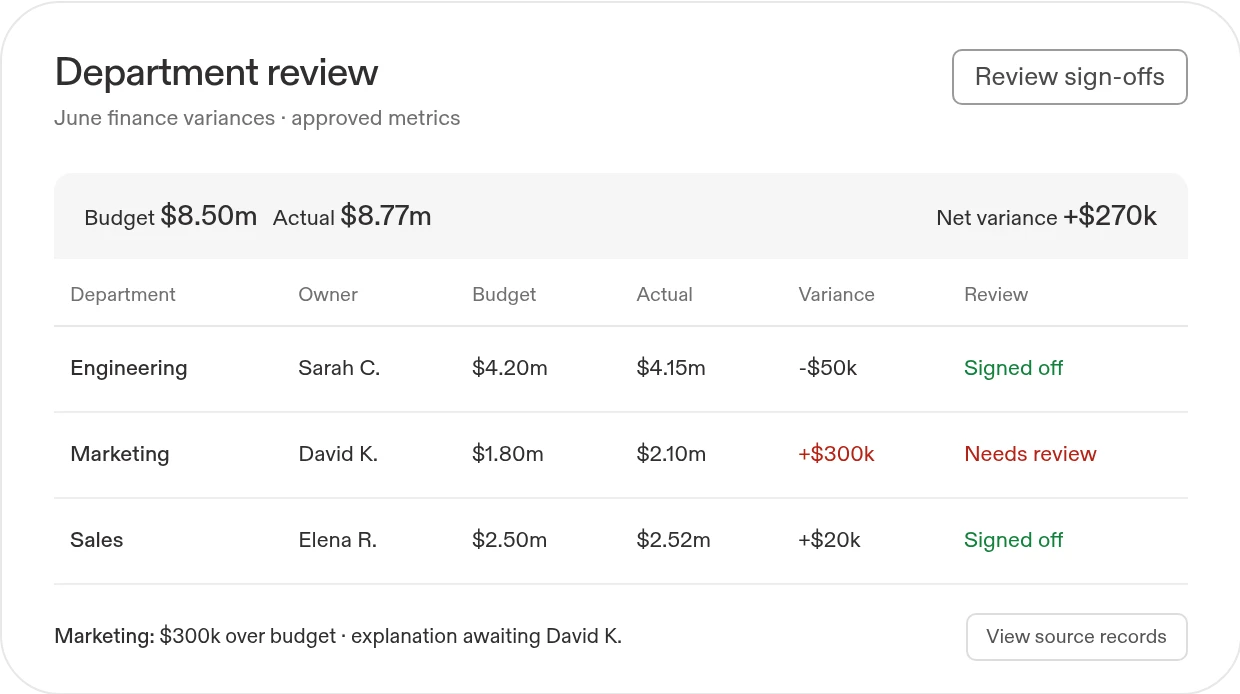The image size is (1240, 694).
Task: Click the -$50k variance value
Action: tap(828, 369)
